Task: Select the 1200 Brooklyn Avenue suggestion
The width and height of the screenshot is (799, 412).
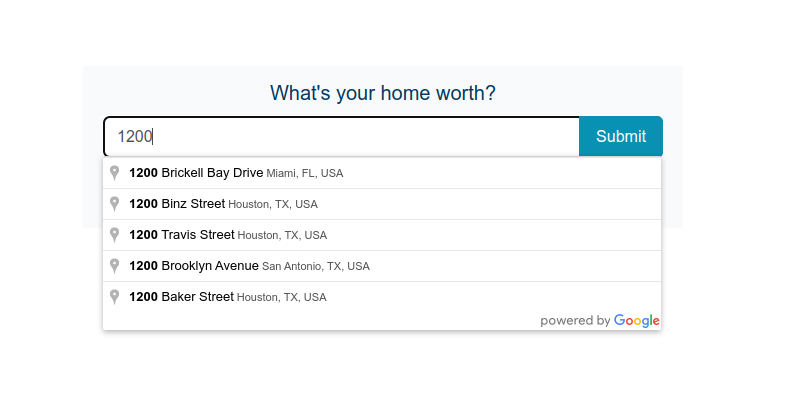Action: click(x=194, y=266)
